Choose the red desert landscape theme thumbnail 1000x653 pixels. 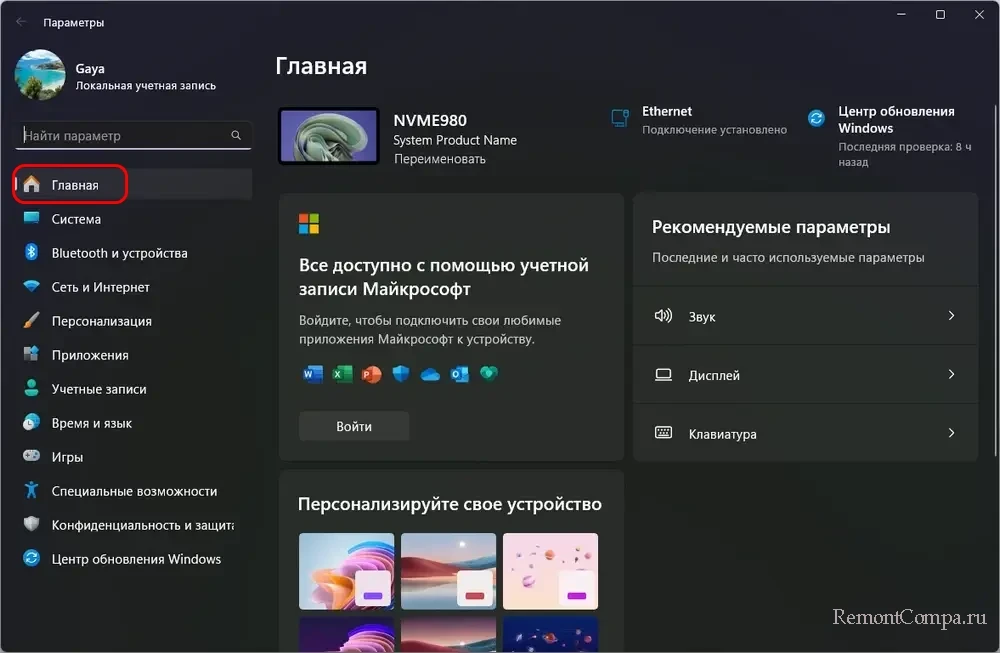tap(448, 571)
